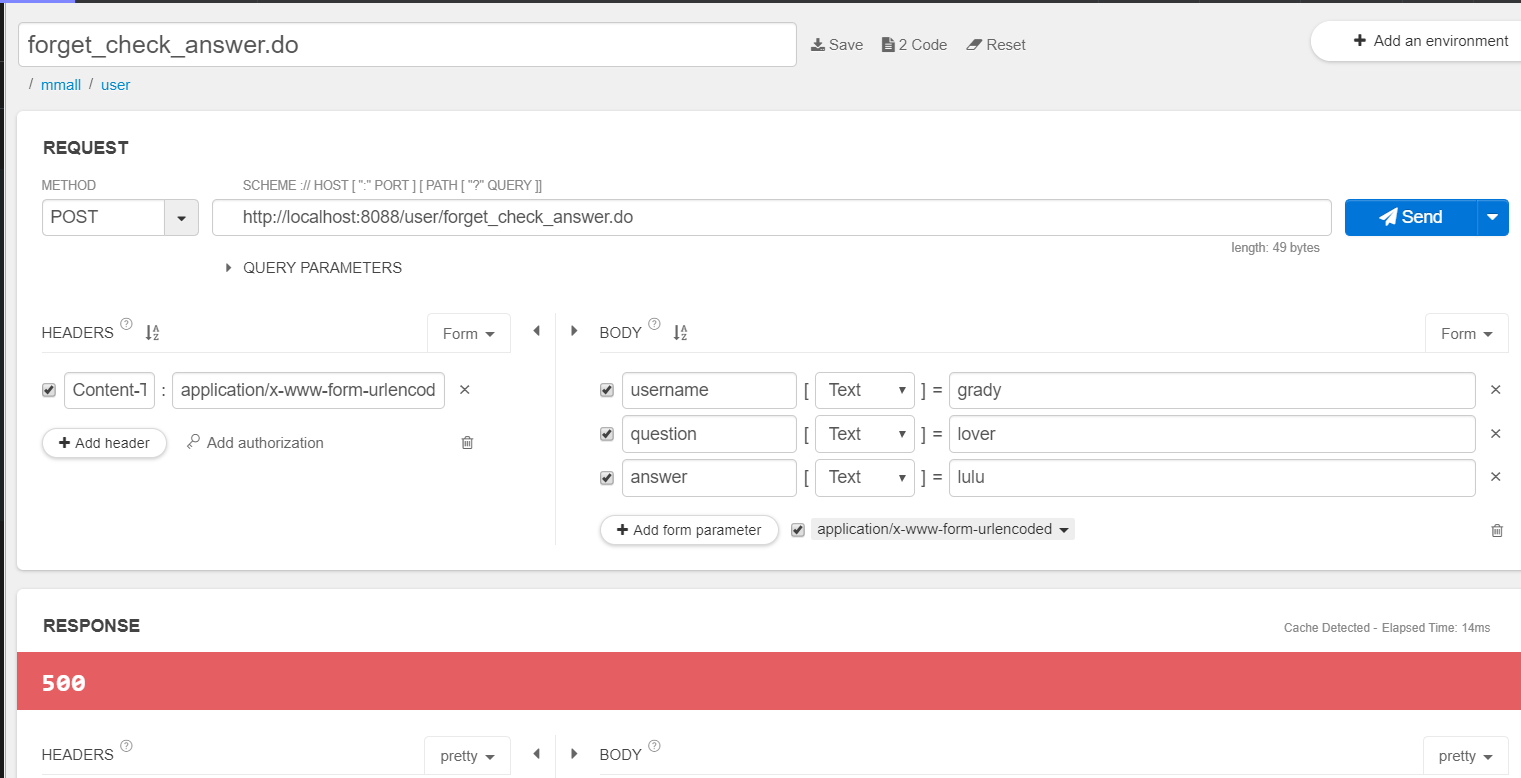Open request headers Form dropdown
Image resolution: width=1521 pixels, height=778 pixels.
tap(469, 334)
